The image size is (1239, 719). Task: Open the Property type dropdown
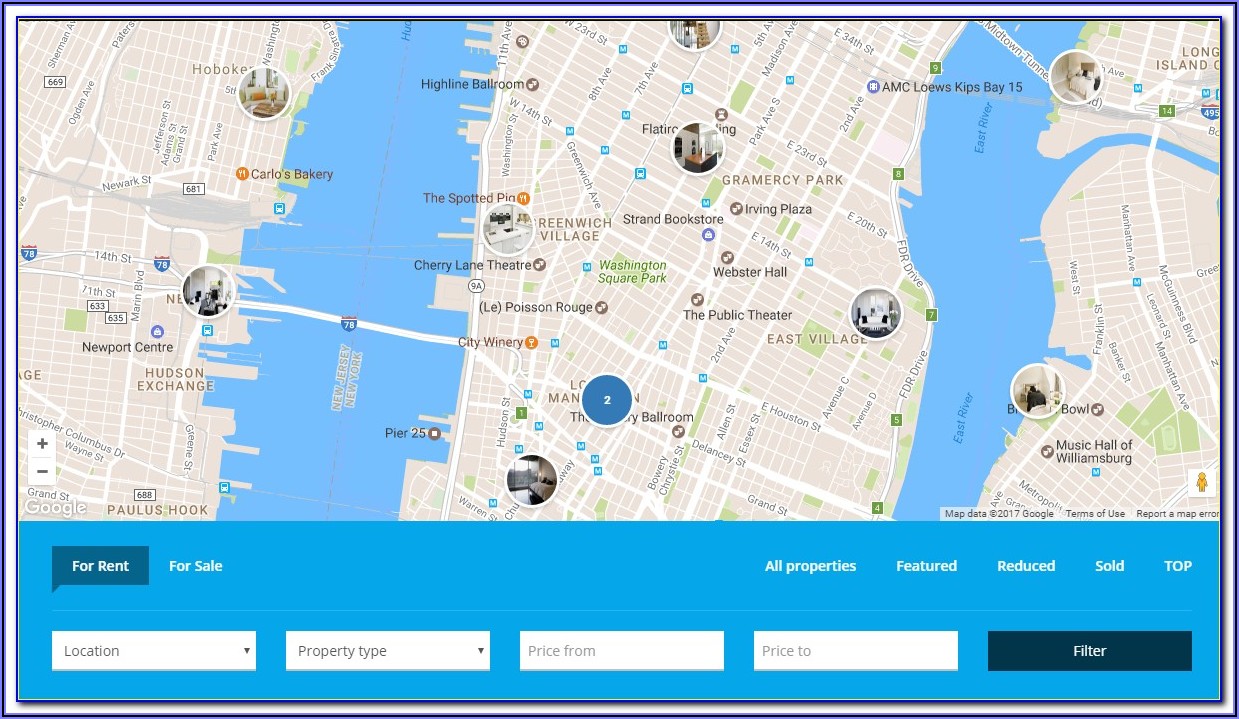(x=388, y=651)
